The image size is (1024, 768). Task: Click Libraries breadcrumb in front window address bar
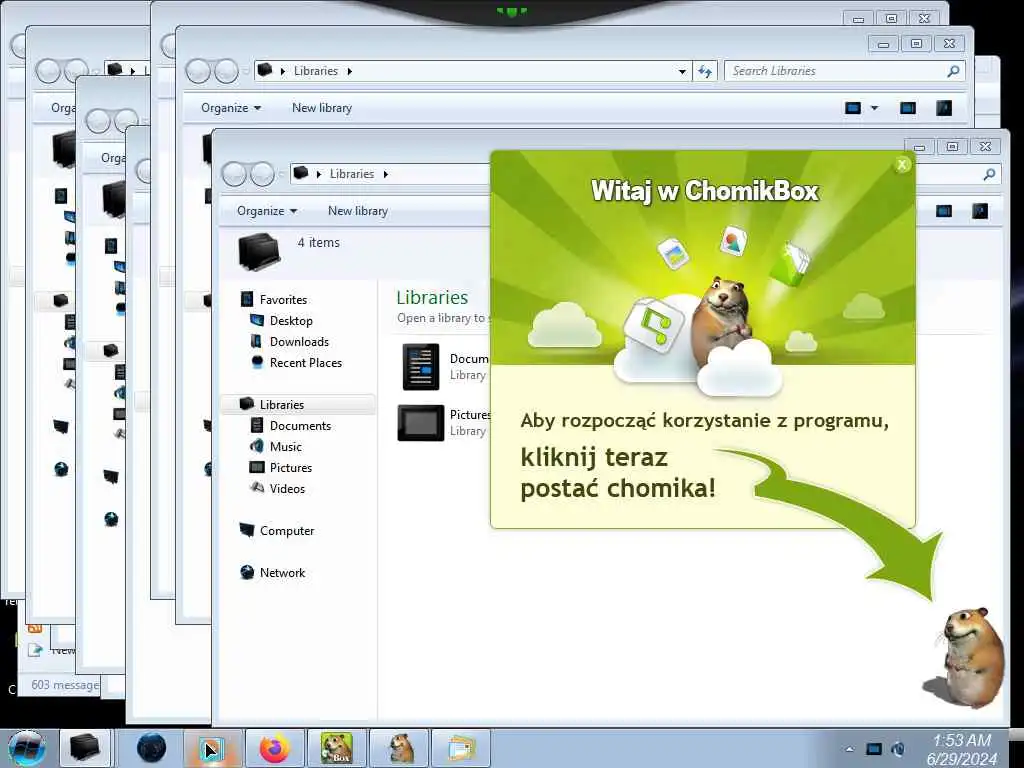[351, 174]
